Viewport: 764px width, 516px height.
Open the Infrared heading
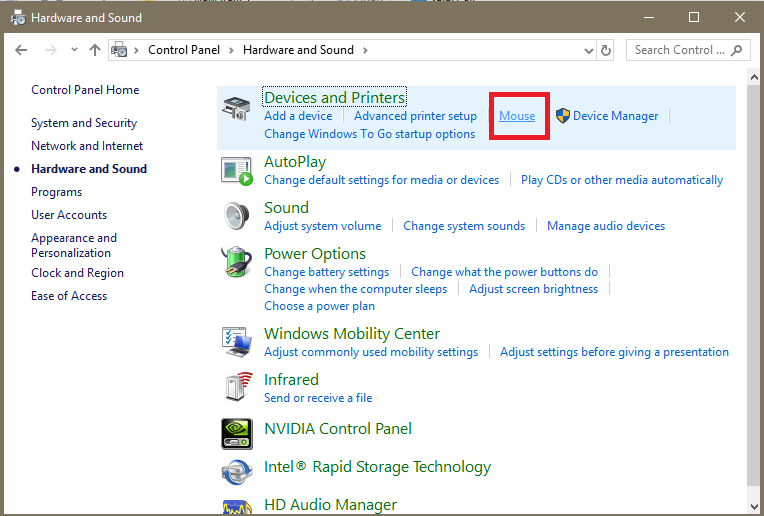pyautogui.click(x=291, y=380)
